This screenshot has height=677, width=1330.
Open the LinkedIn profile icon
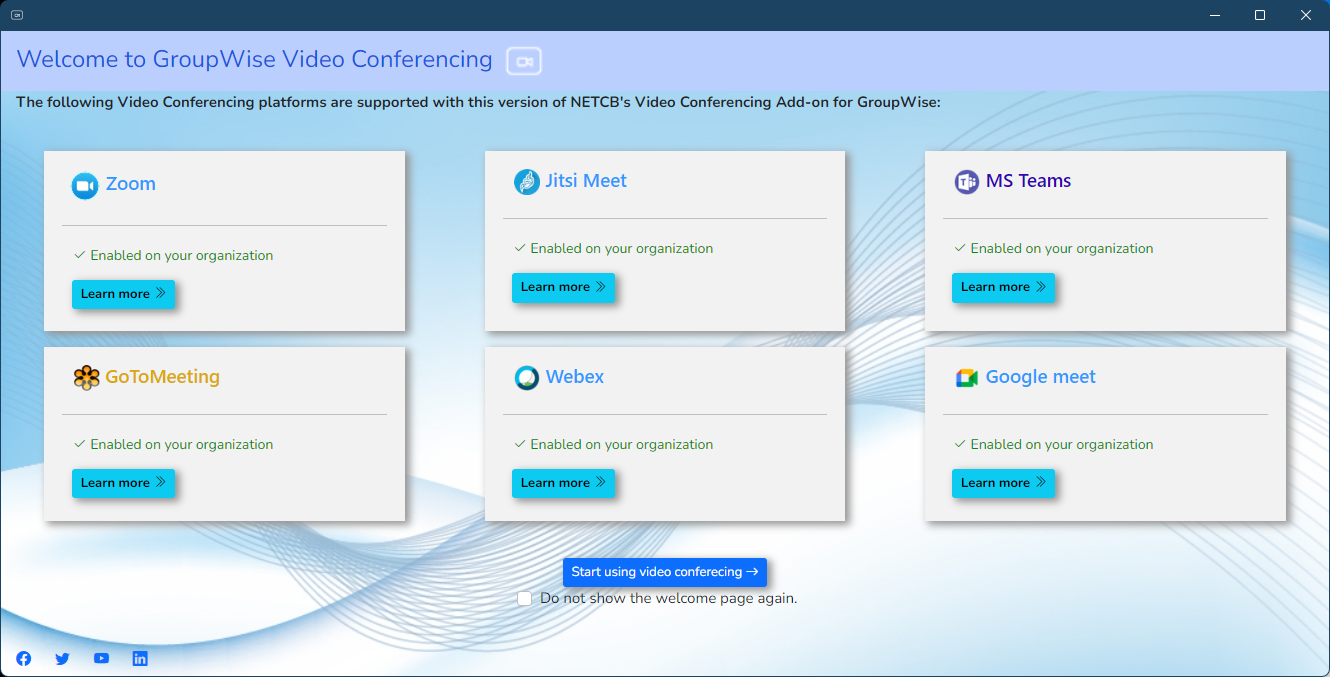140,658
